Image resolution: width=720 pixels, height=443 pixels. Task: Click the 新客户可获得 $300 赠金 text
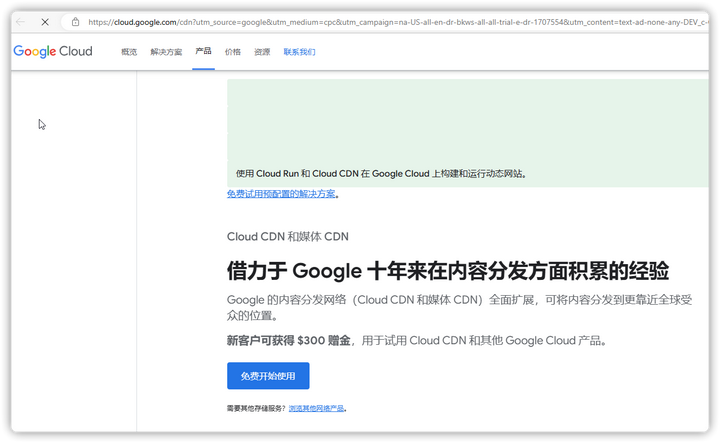[289, 341]
